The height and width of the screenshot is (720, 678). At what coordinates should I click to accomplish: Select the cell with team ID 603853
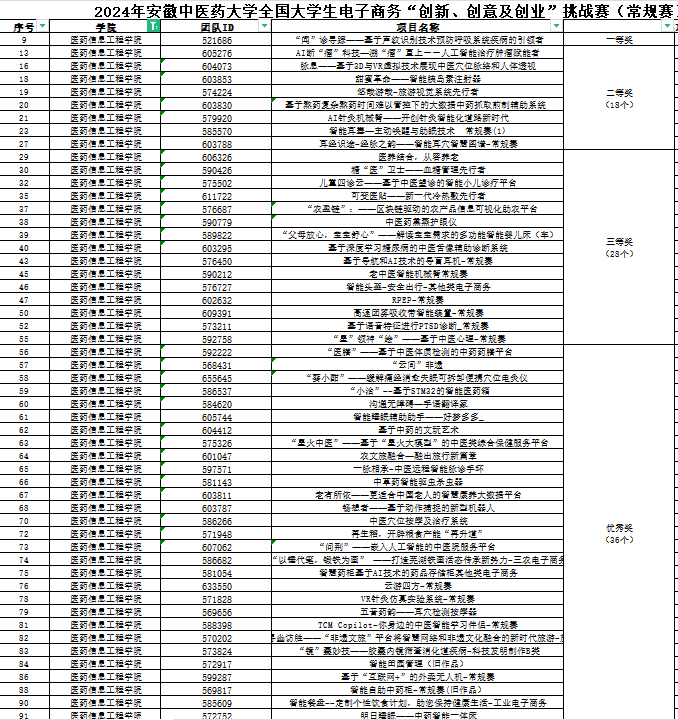pyautogui.click(x=217, y=79)
